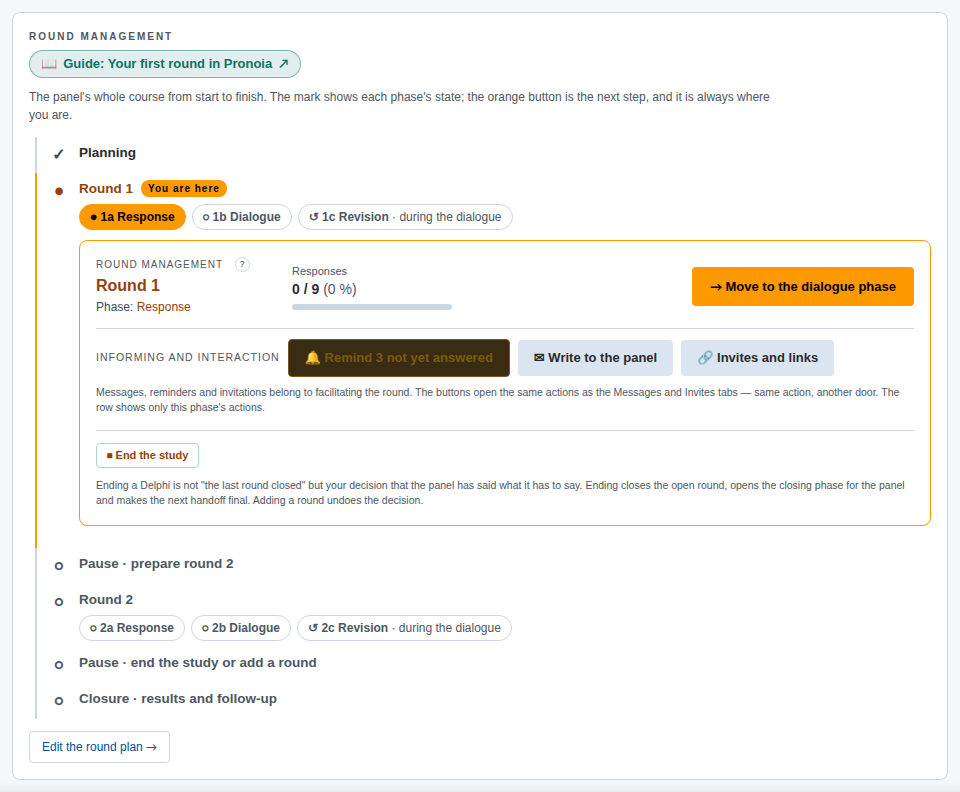Open Edit the round plan link

click(x=99, y=747)
